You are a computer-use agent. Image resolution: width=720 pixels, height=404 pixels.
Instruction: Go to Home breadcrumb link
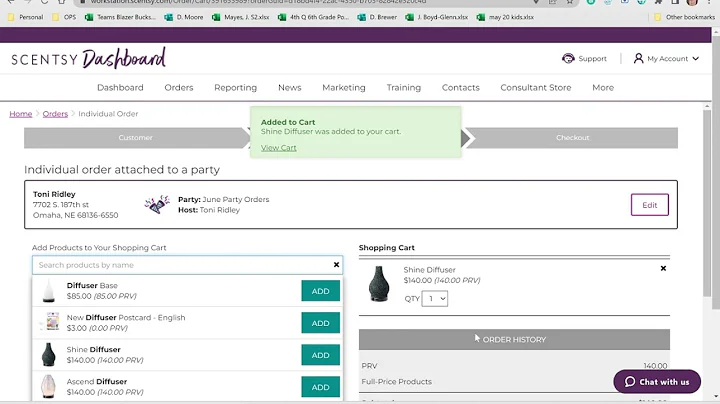21,113
